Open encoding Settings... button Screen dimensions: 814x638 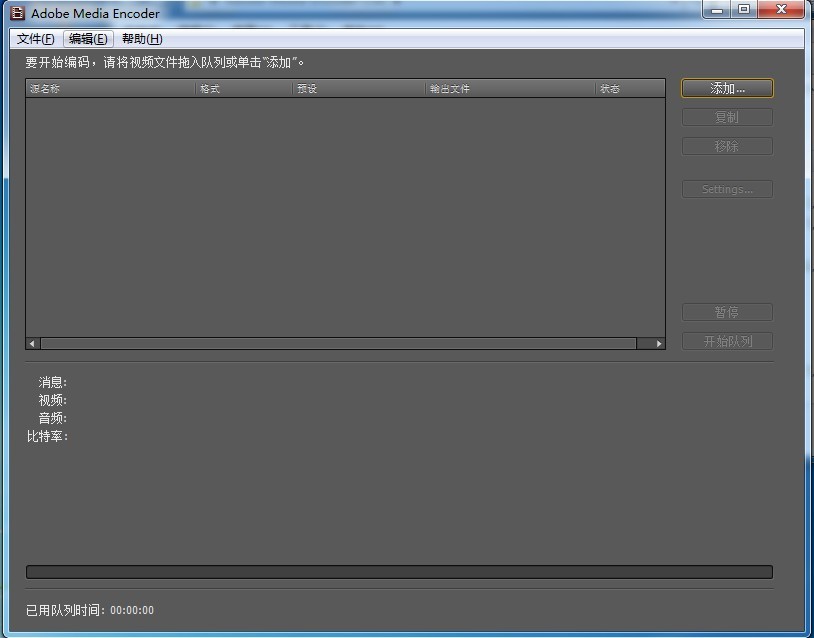point(727,189)
